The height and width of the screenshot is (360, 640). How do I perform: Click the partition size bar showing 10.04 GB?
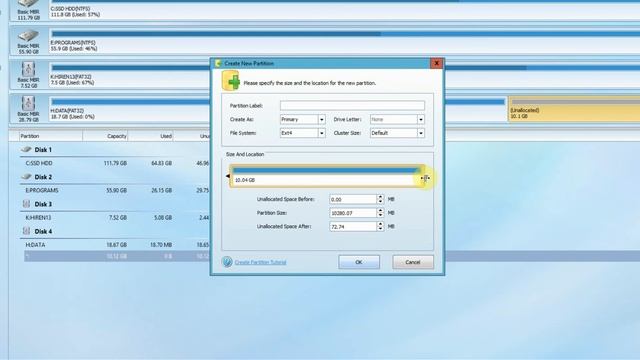[327, 176]
